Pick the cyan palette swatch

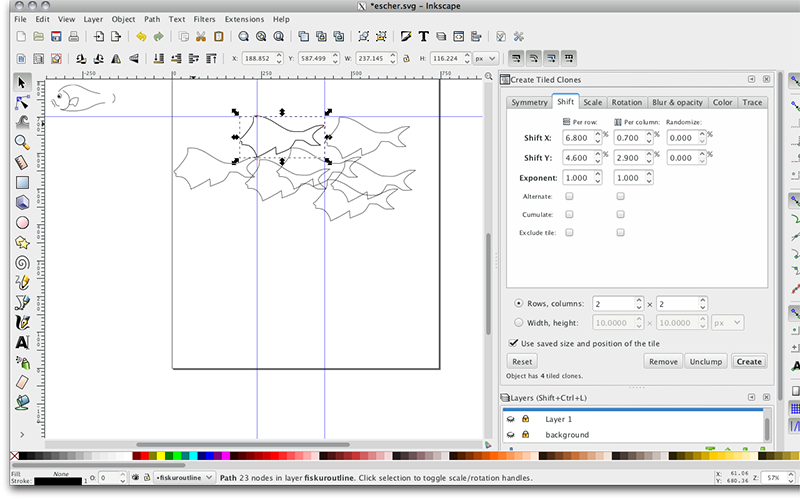pos(193,456)
